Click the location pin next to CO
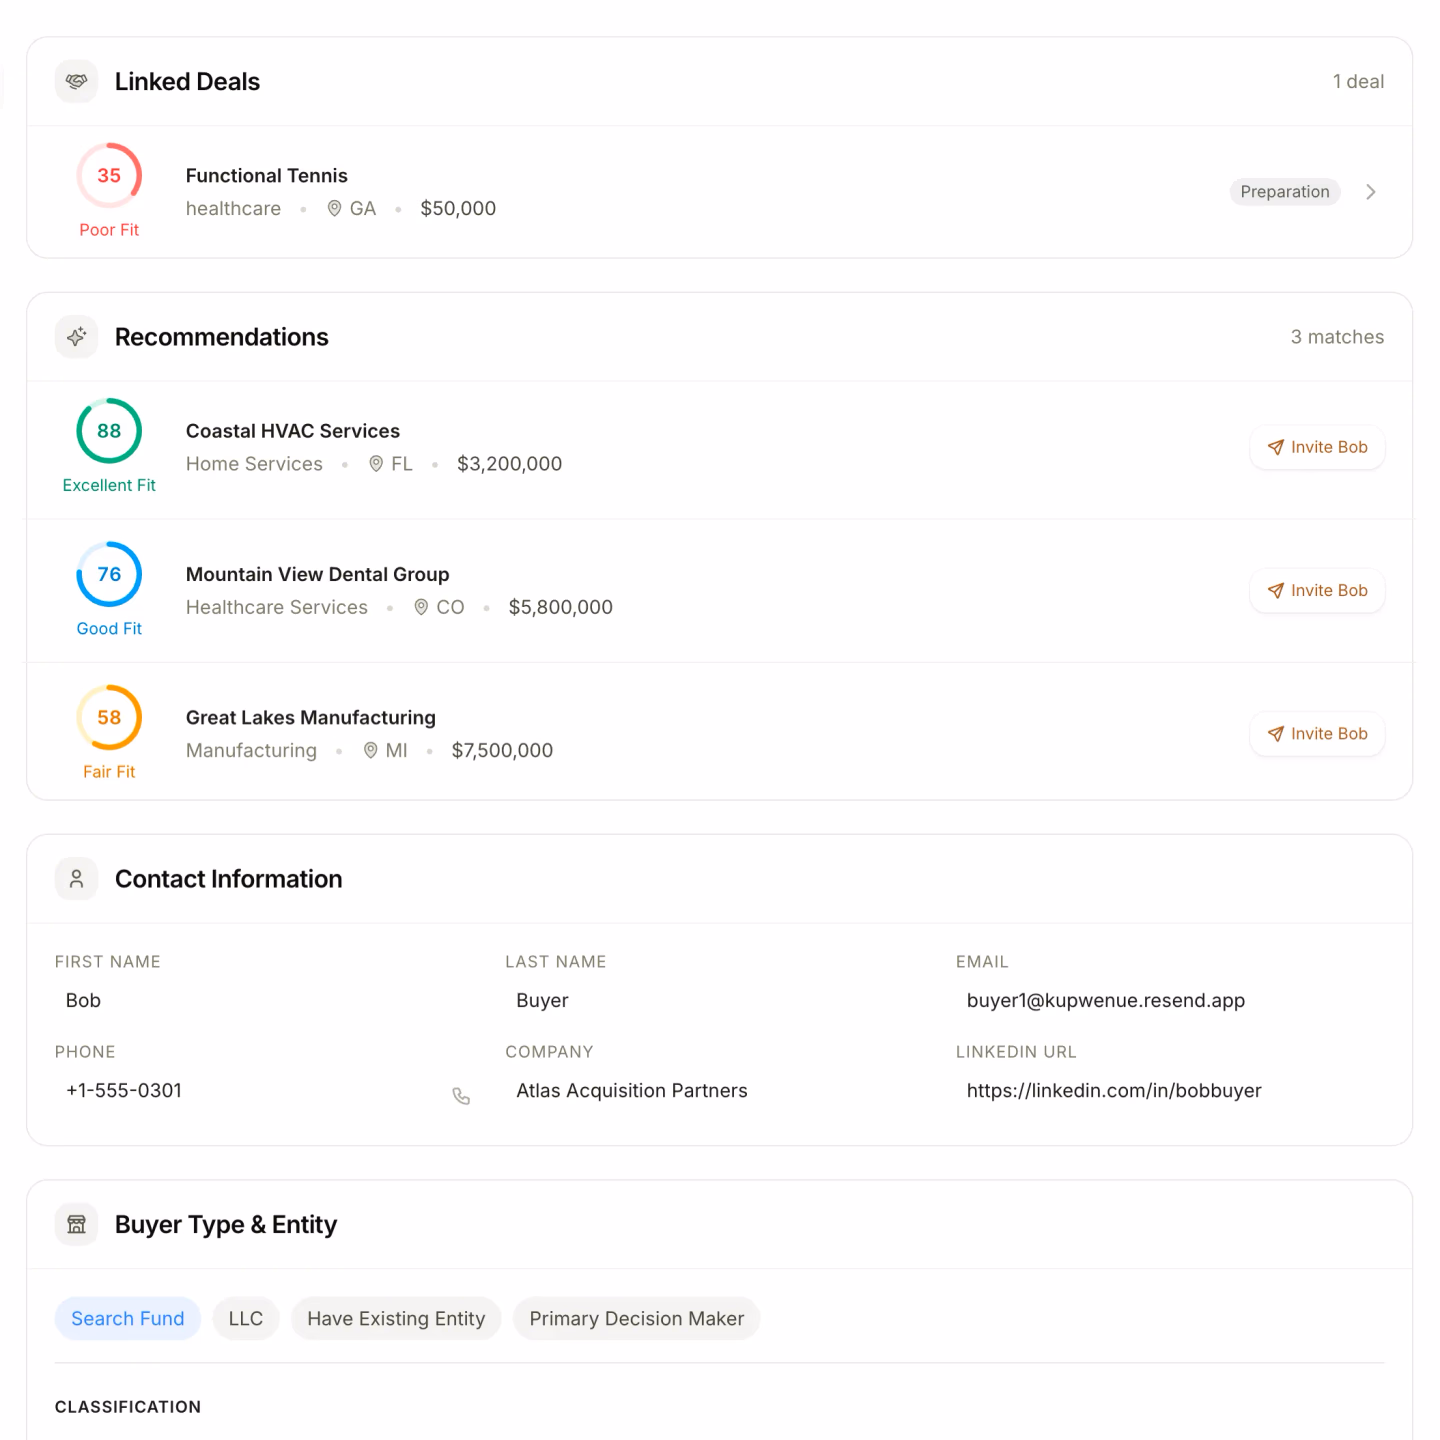1440x1440 pixels. click(x=421, y=607)
